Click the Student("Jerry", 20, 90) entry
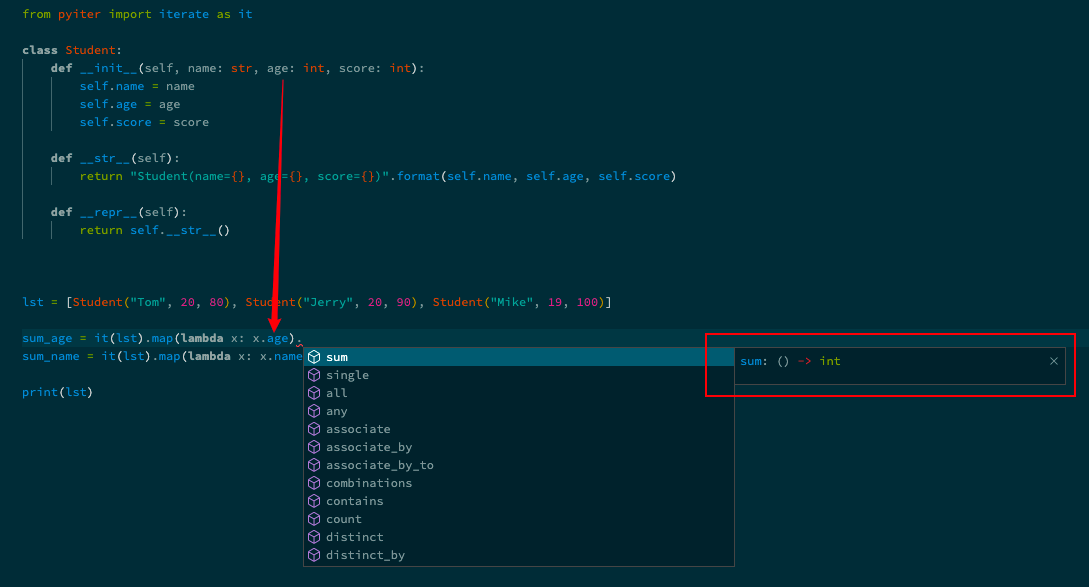 [x=331, y=302]
